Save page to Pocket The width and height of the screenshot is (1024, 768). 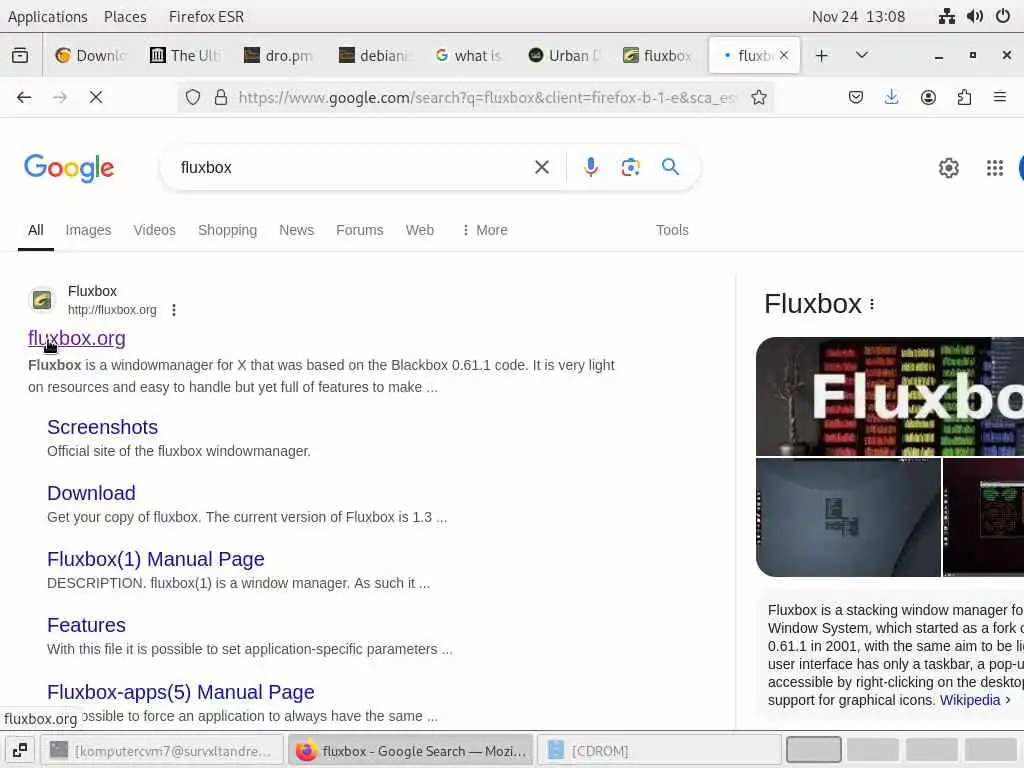(856, 97)
